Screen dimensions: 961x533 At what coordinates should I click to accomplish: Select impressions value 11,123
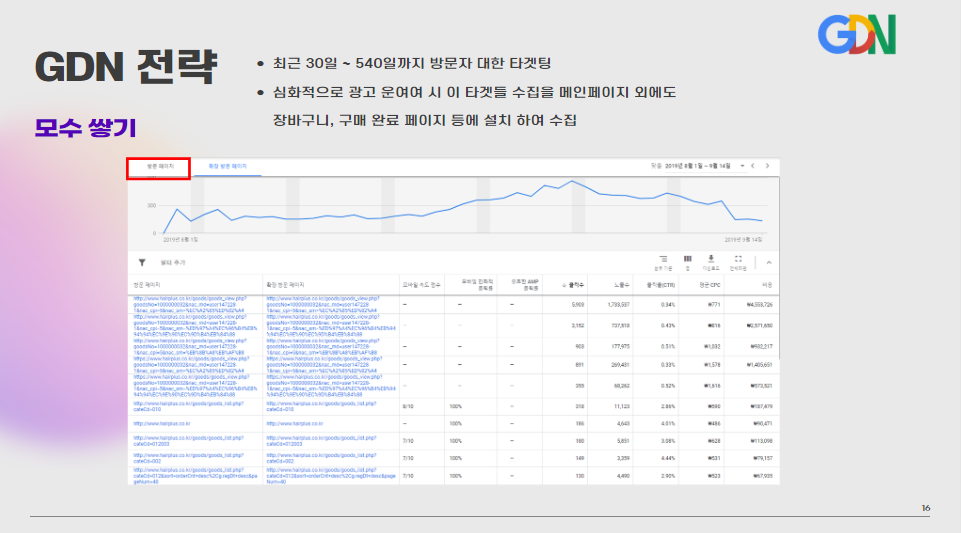(621, 407)
